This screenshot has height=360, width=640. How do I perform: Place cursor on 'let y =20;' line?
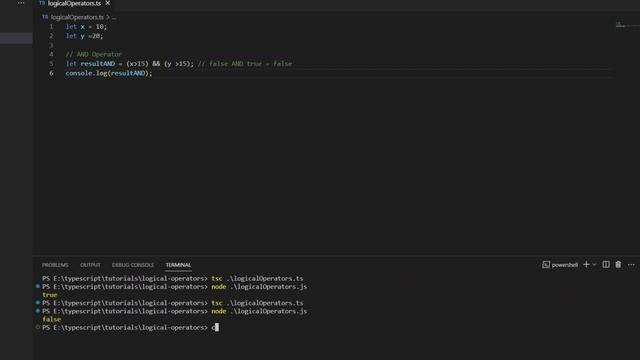click(x=84, y=36)
